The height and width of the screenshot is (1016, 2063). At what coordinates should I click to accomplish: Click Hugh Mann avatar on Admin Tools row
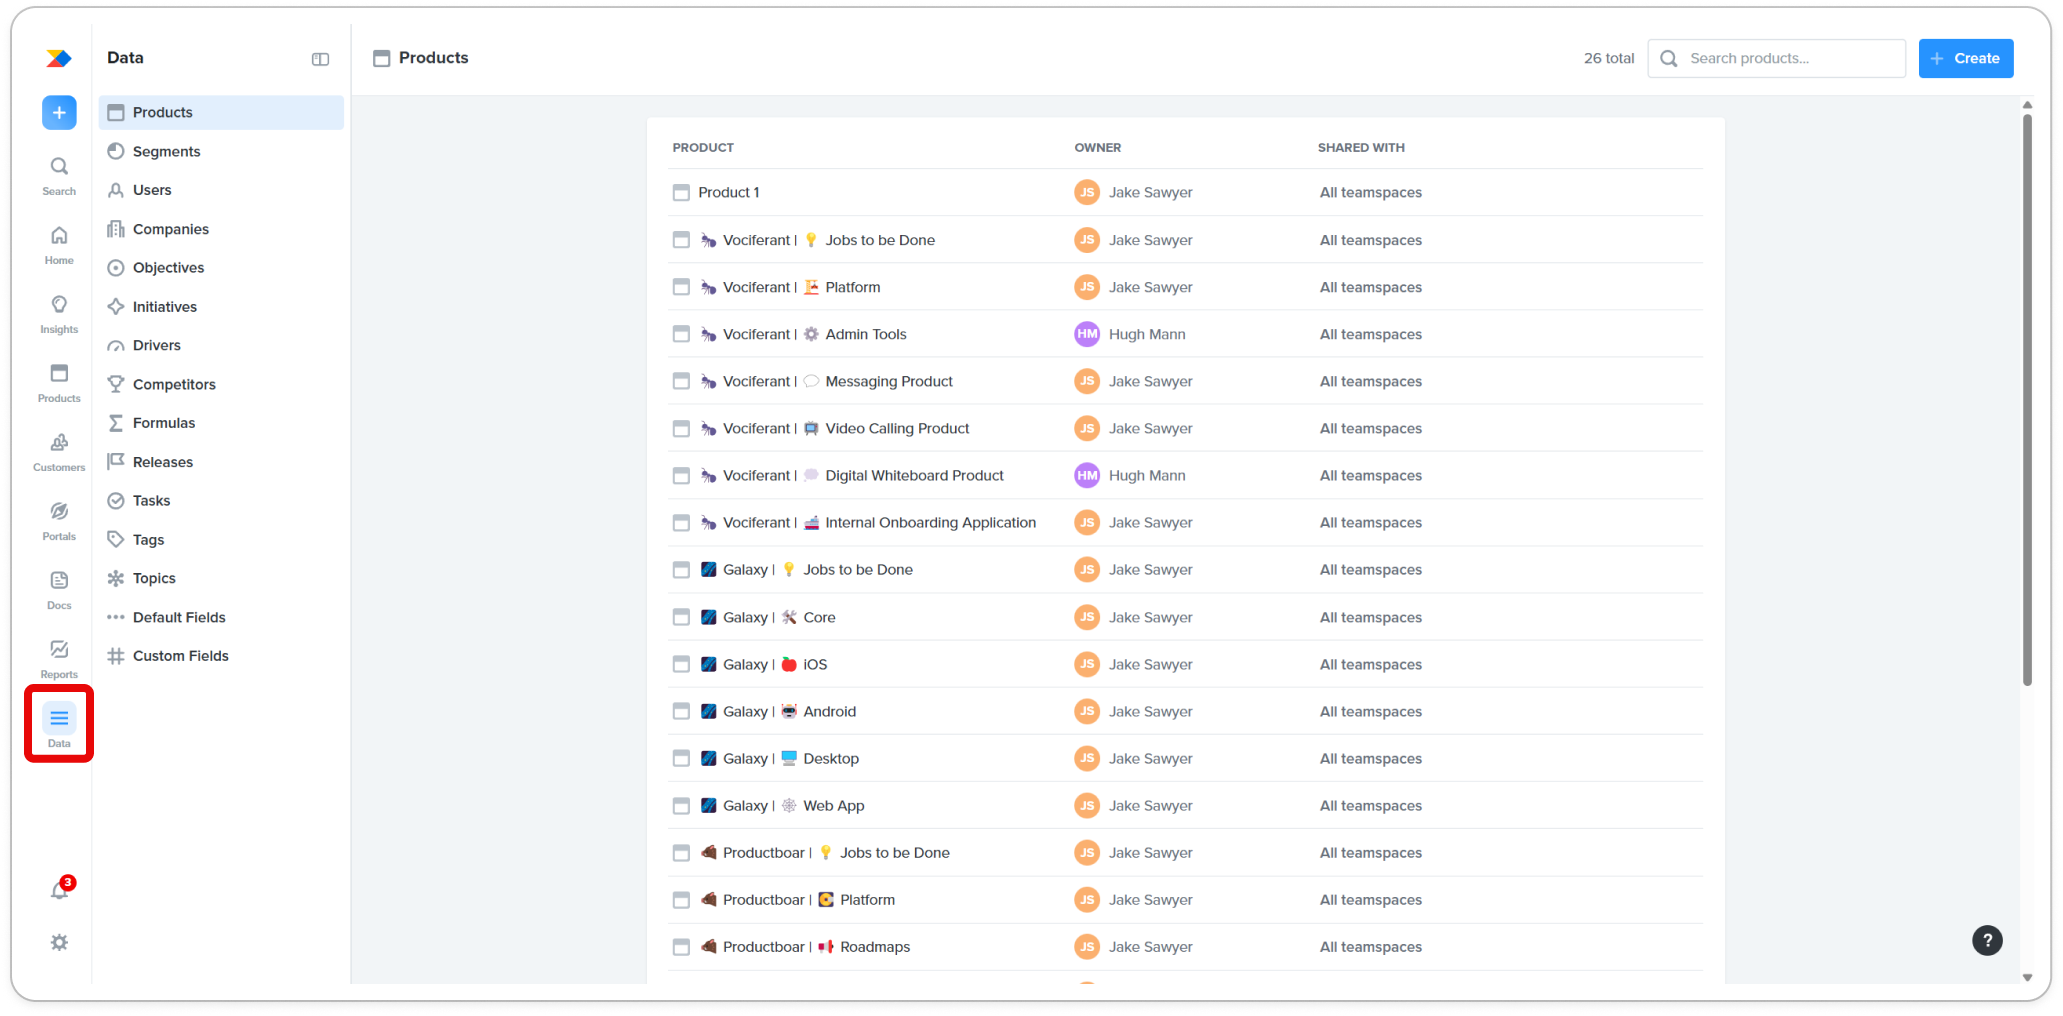[x=1087, y=334]
